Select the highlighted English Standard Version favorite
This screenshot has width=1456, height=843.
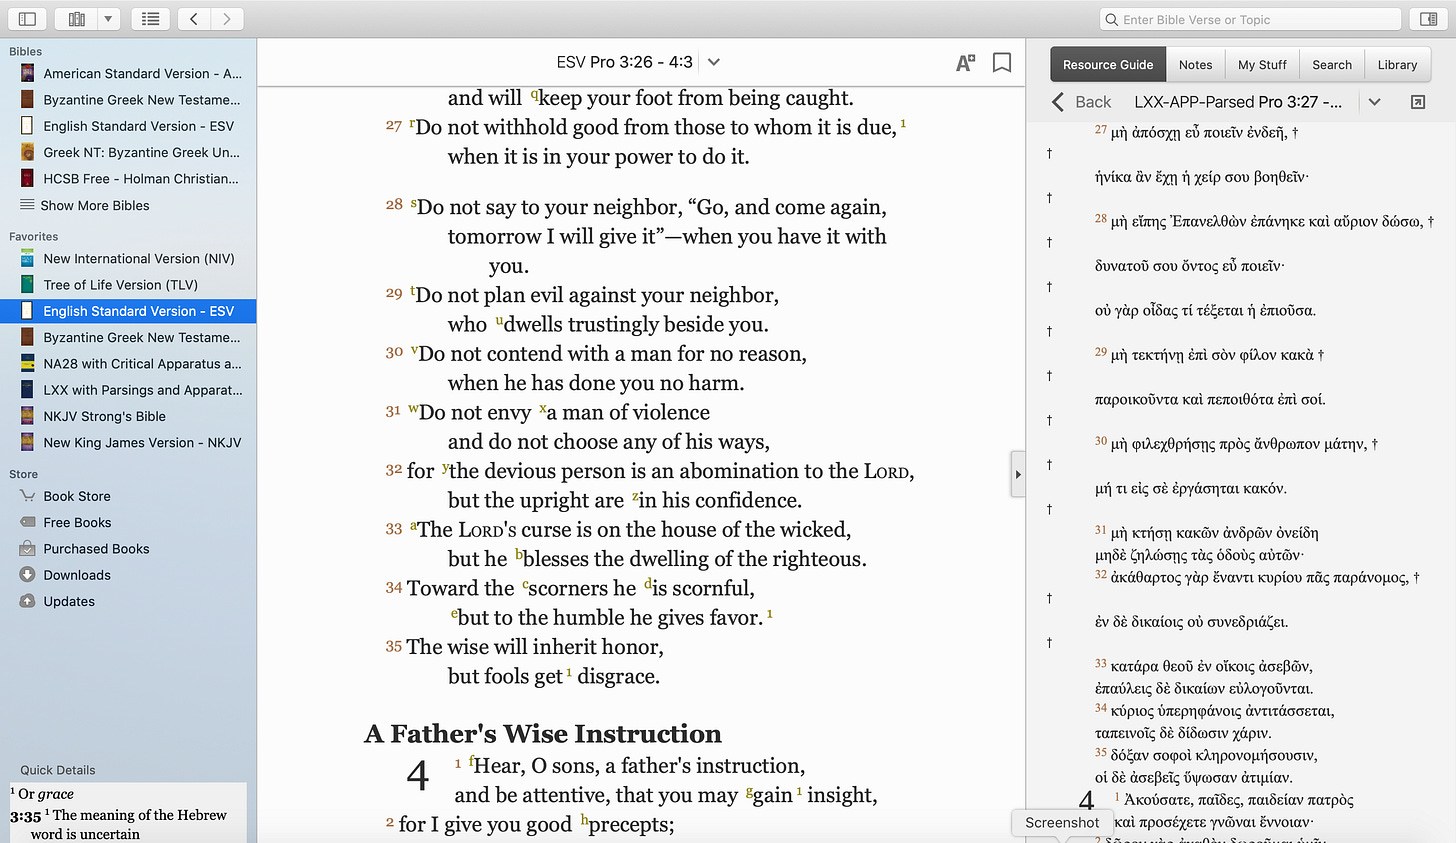[128, 311]
